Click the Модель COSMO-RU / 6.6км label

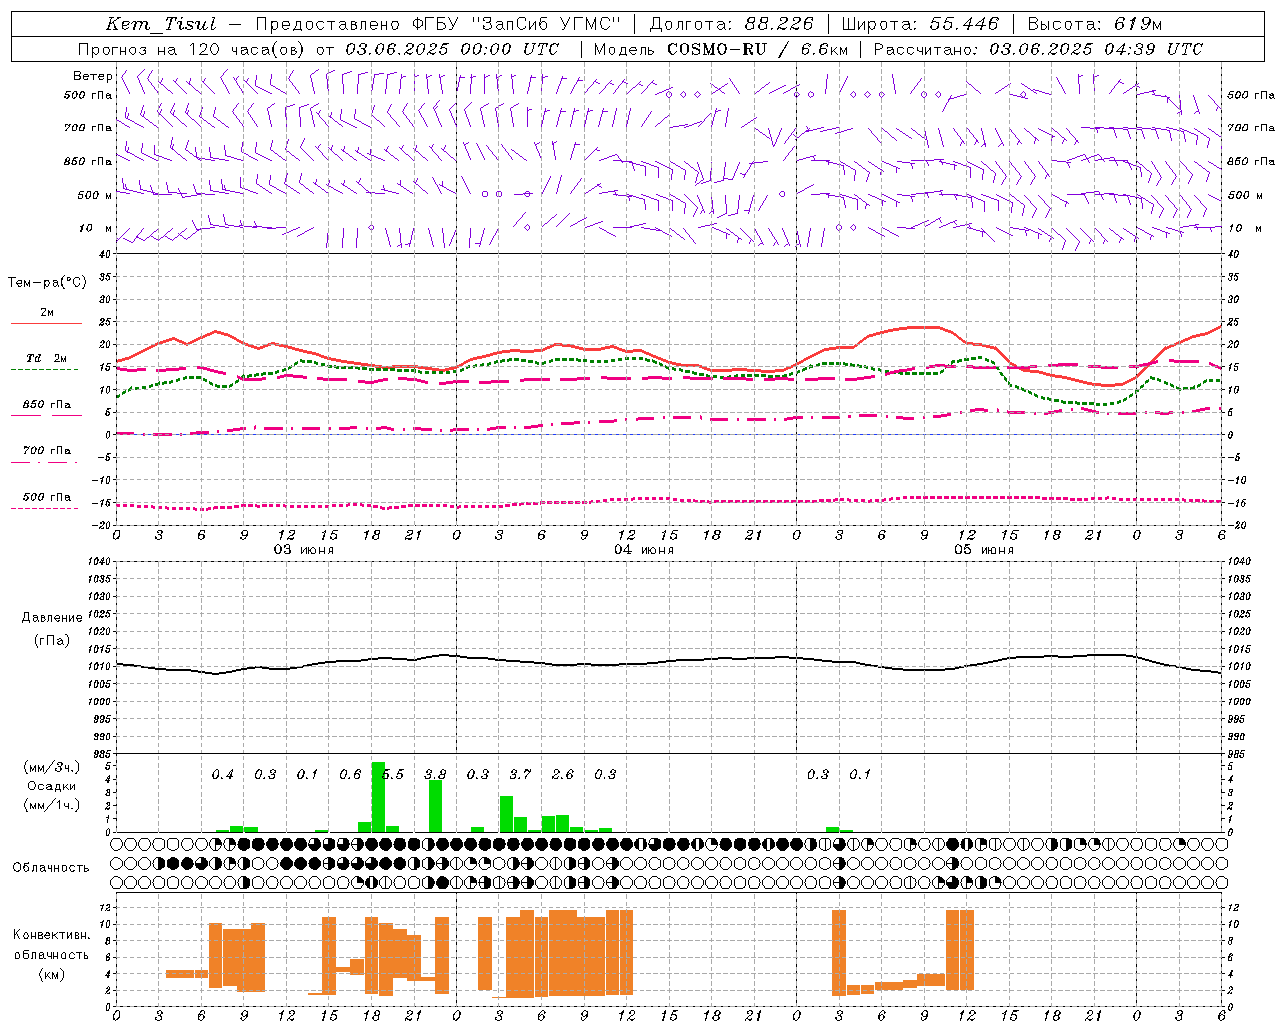(721, 49)
